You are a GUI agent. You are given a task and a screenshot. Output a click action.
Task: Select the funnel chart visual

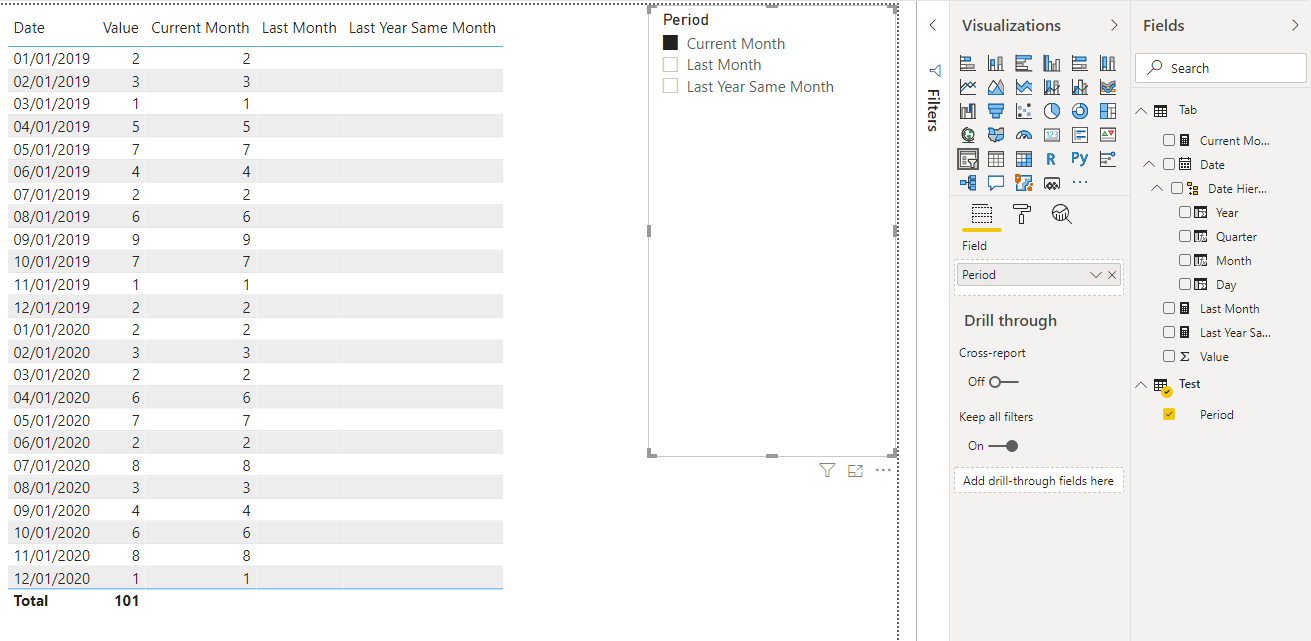click(996, 111)
